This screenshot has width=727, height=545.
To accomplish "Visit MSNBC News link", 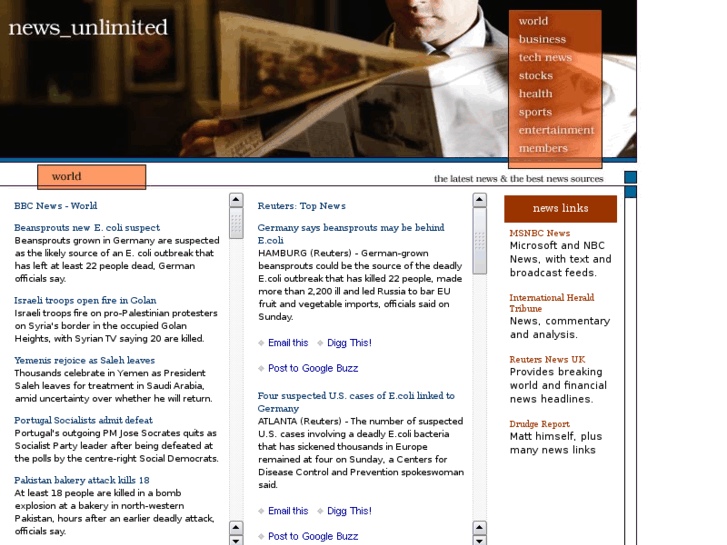I will [x=540, y=233].
